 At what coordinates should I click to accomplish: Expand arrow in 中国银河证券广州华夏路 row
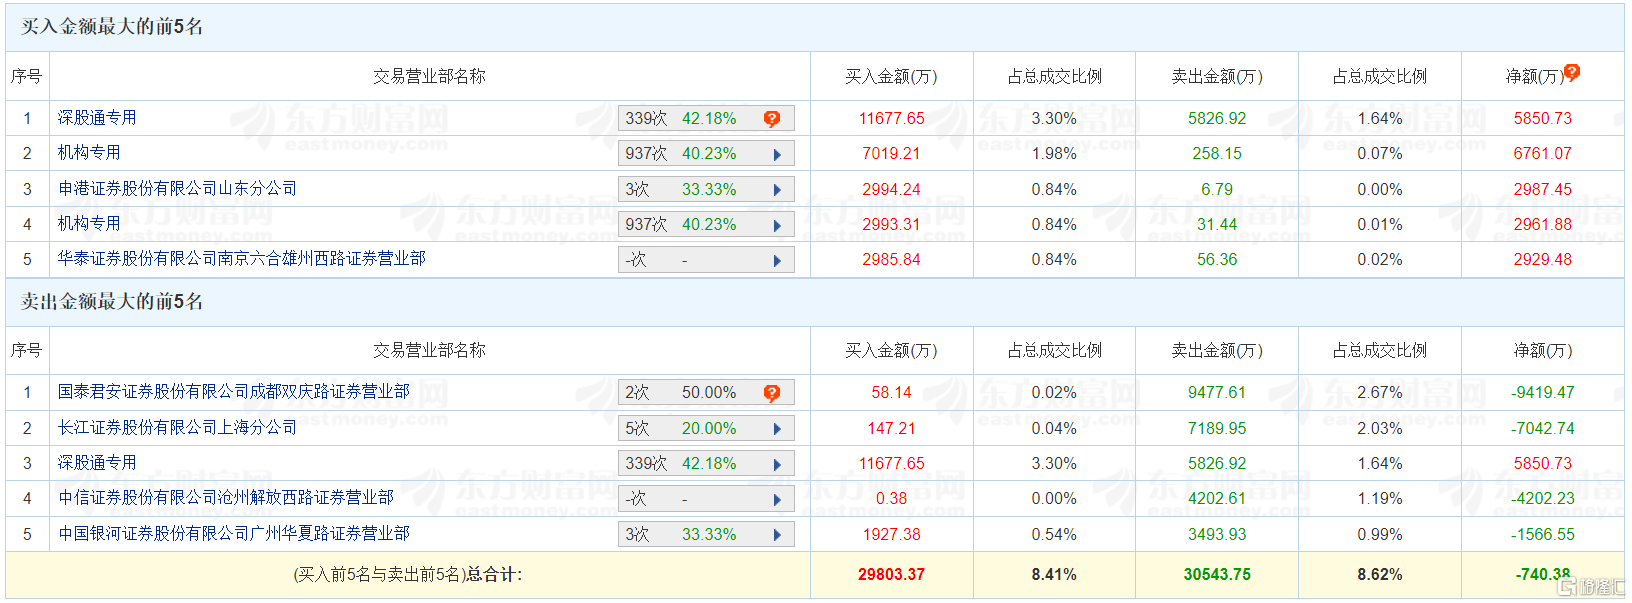click(777, 535)
